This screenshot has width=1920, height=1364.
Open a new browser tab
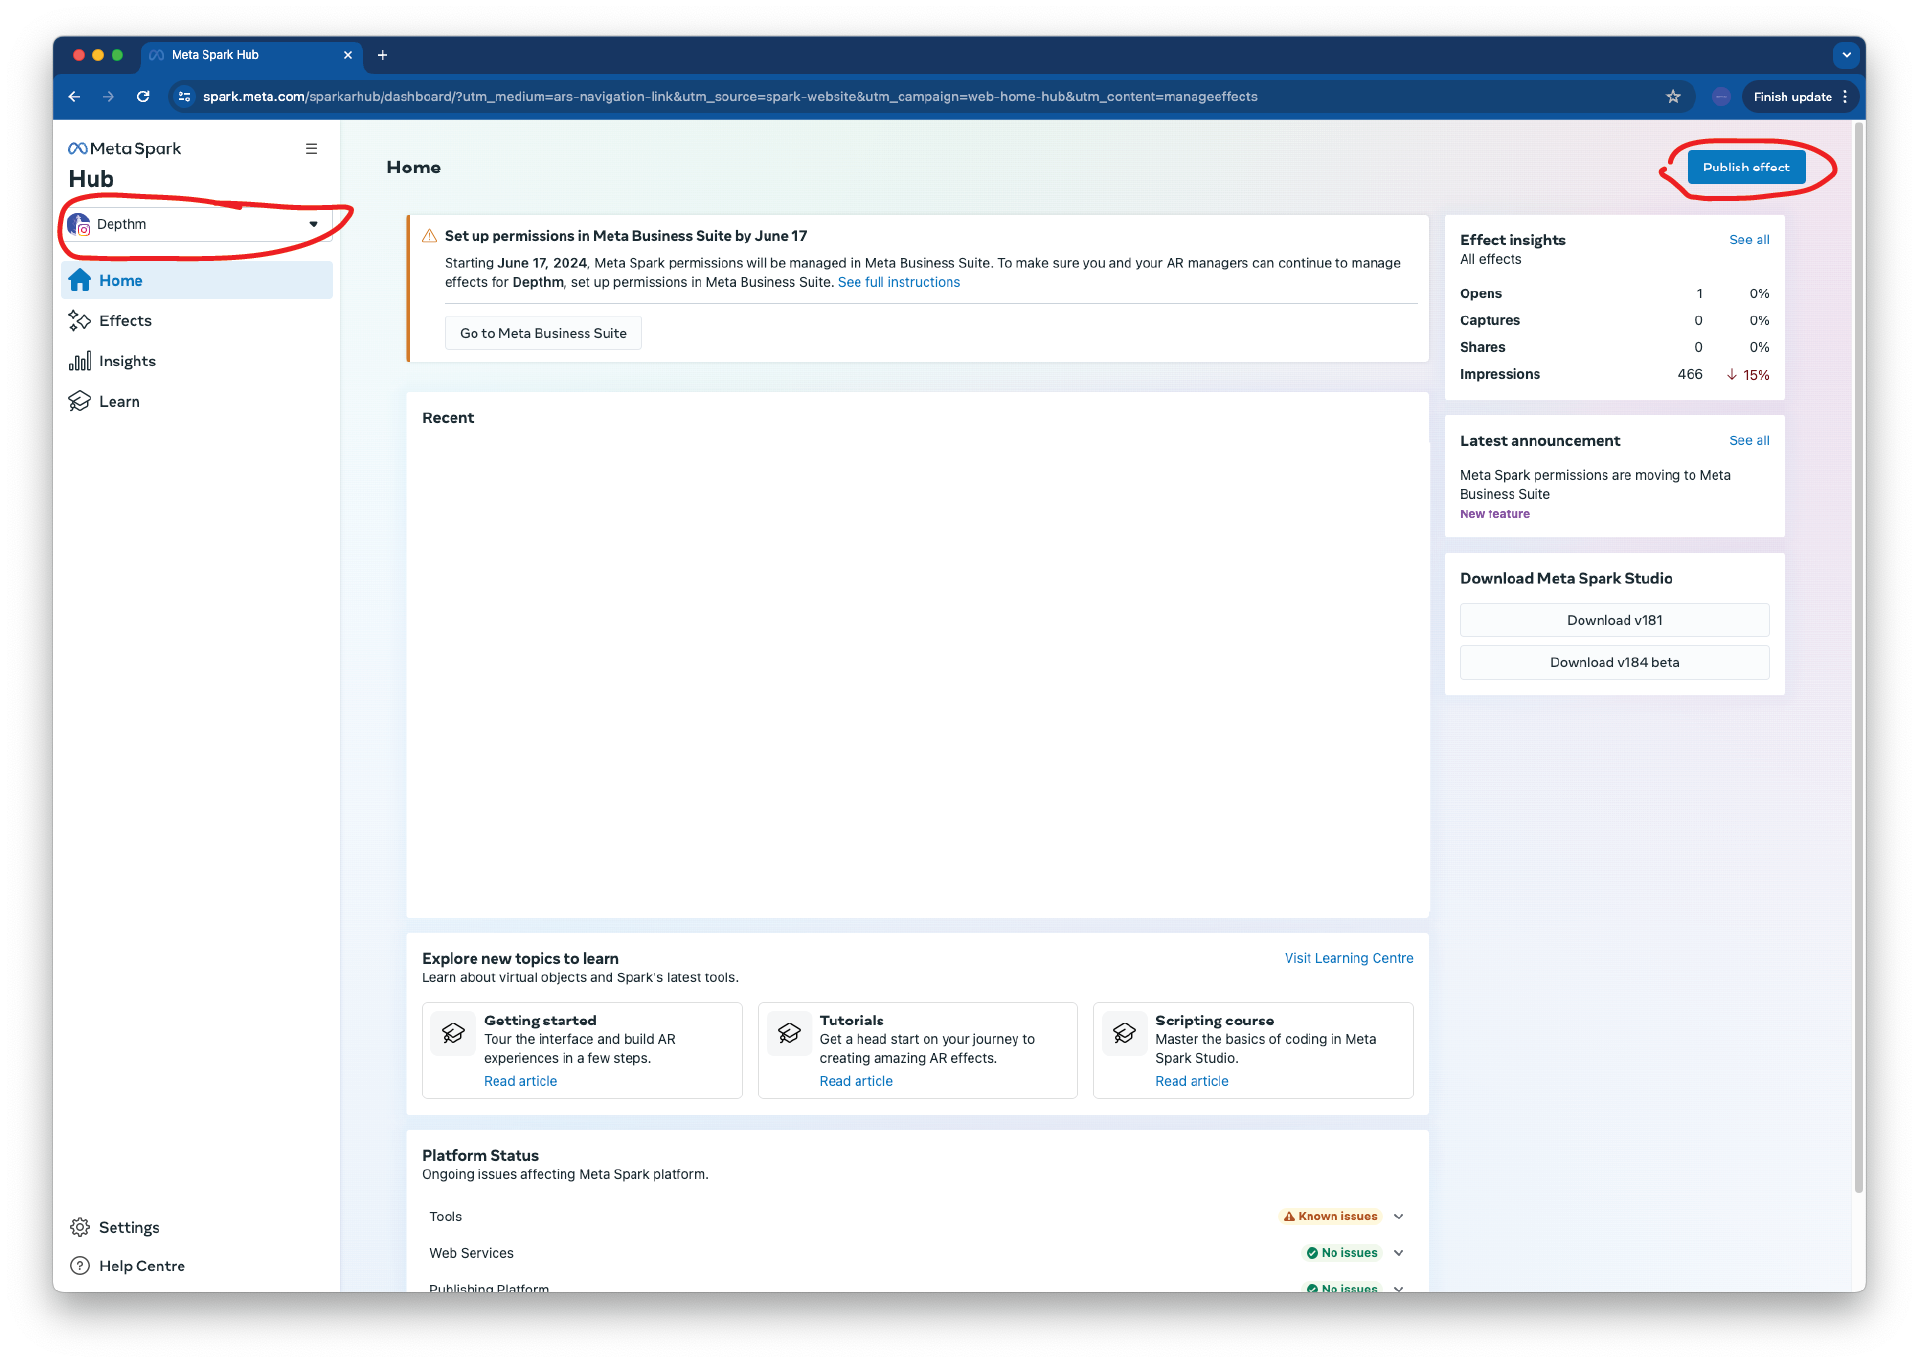(382, 55)
